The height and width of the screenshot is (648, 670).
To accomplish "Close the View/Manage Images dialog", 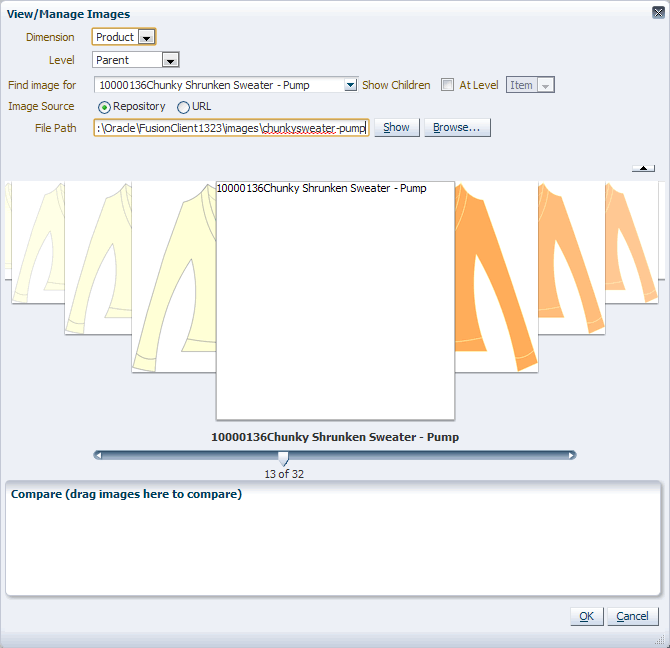I will click(x=658, y=12).
